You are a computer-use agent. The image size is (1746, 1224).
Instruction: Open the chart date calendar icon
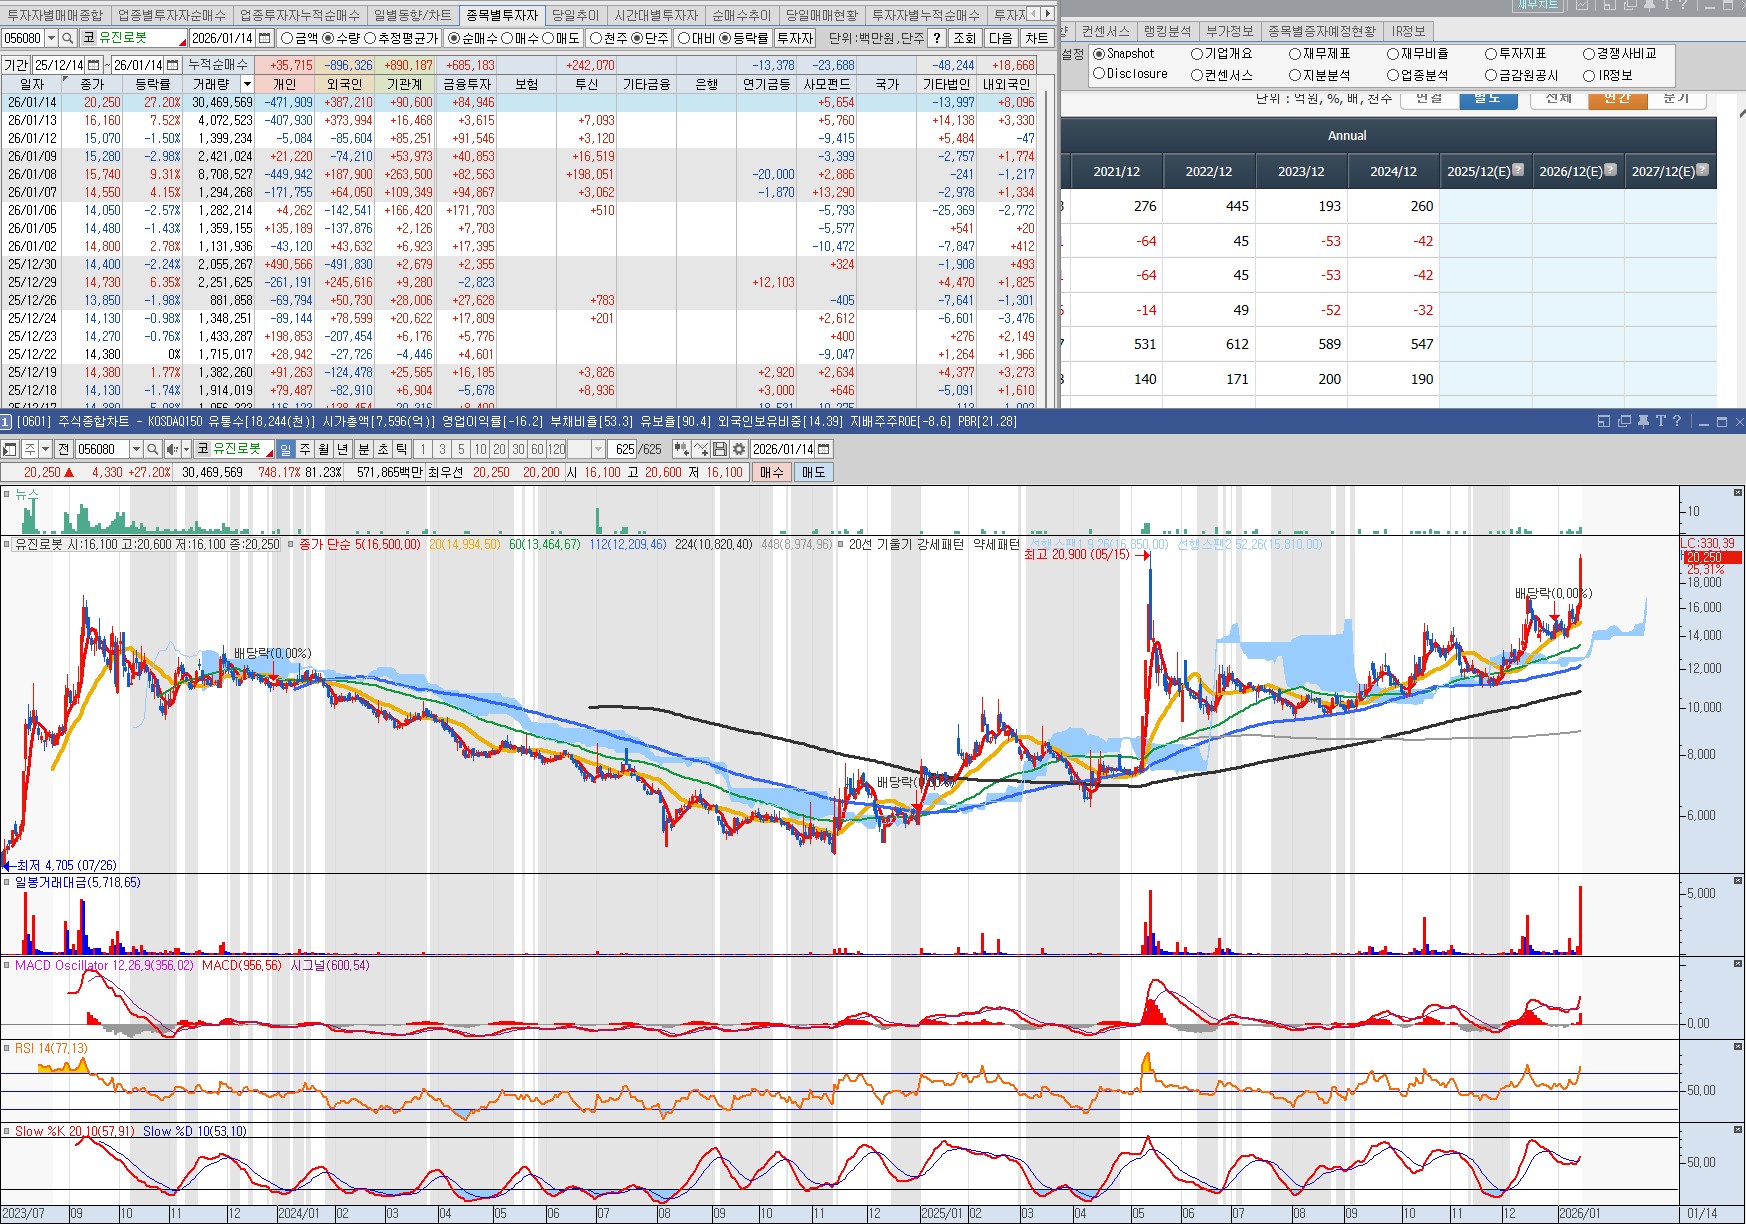click(x=825, y=449)
